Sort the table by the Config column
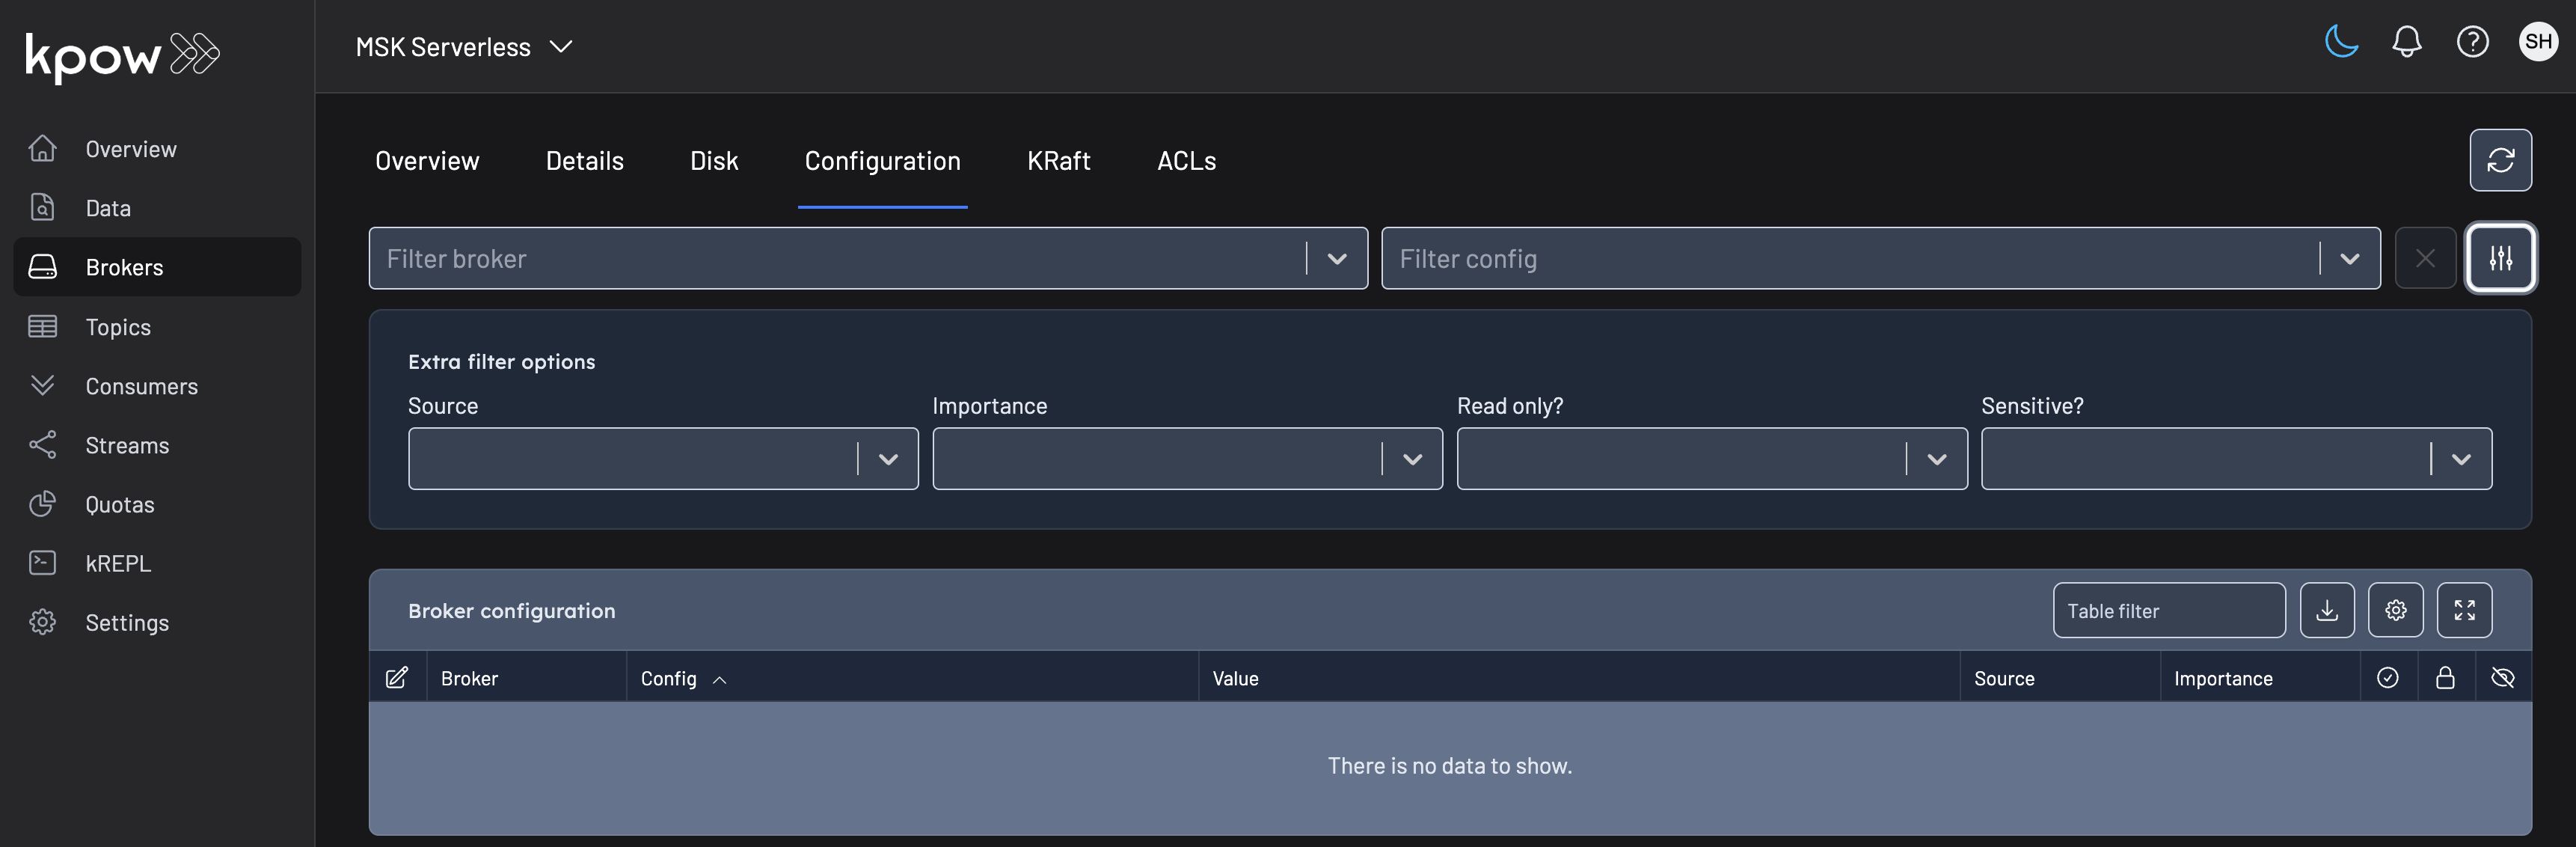The height and width of the screenshot is (847, 2576). point(683,677)
